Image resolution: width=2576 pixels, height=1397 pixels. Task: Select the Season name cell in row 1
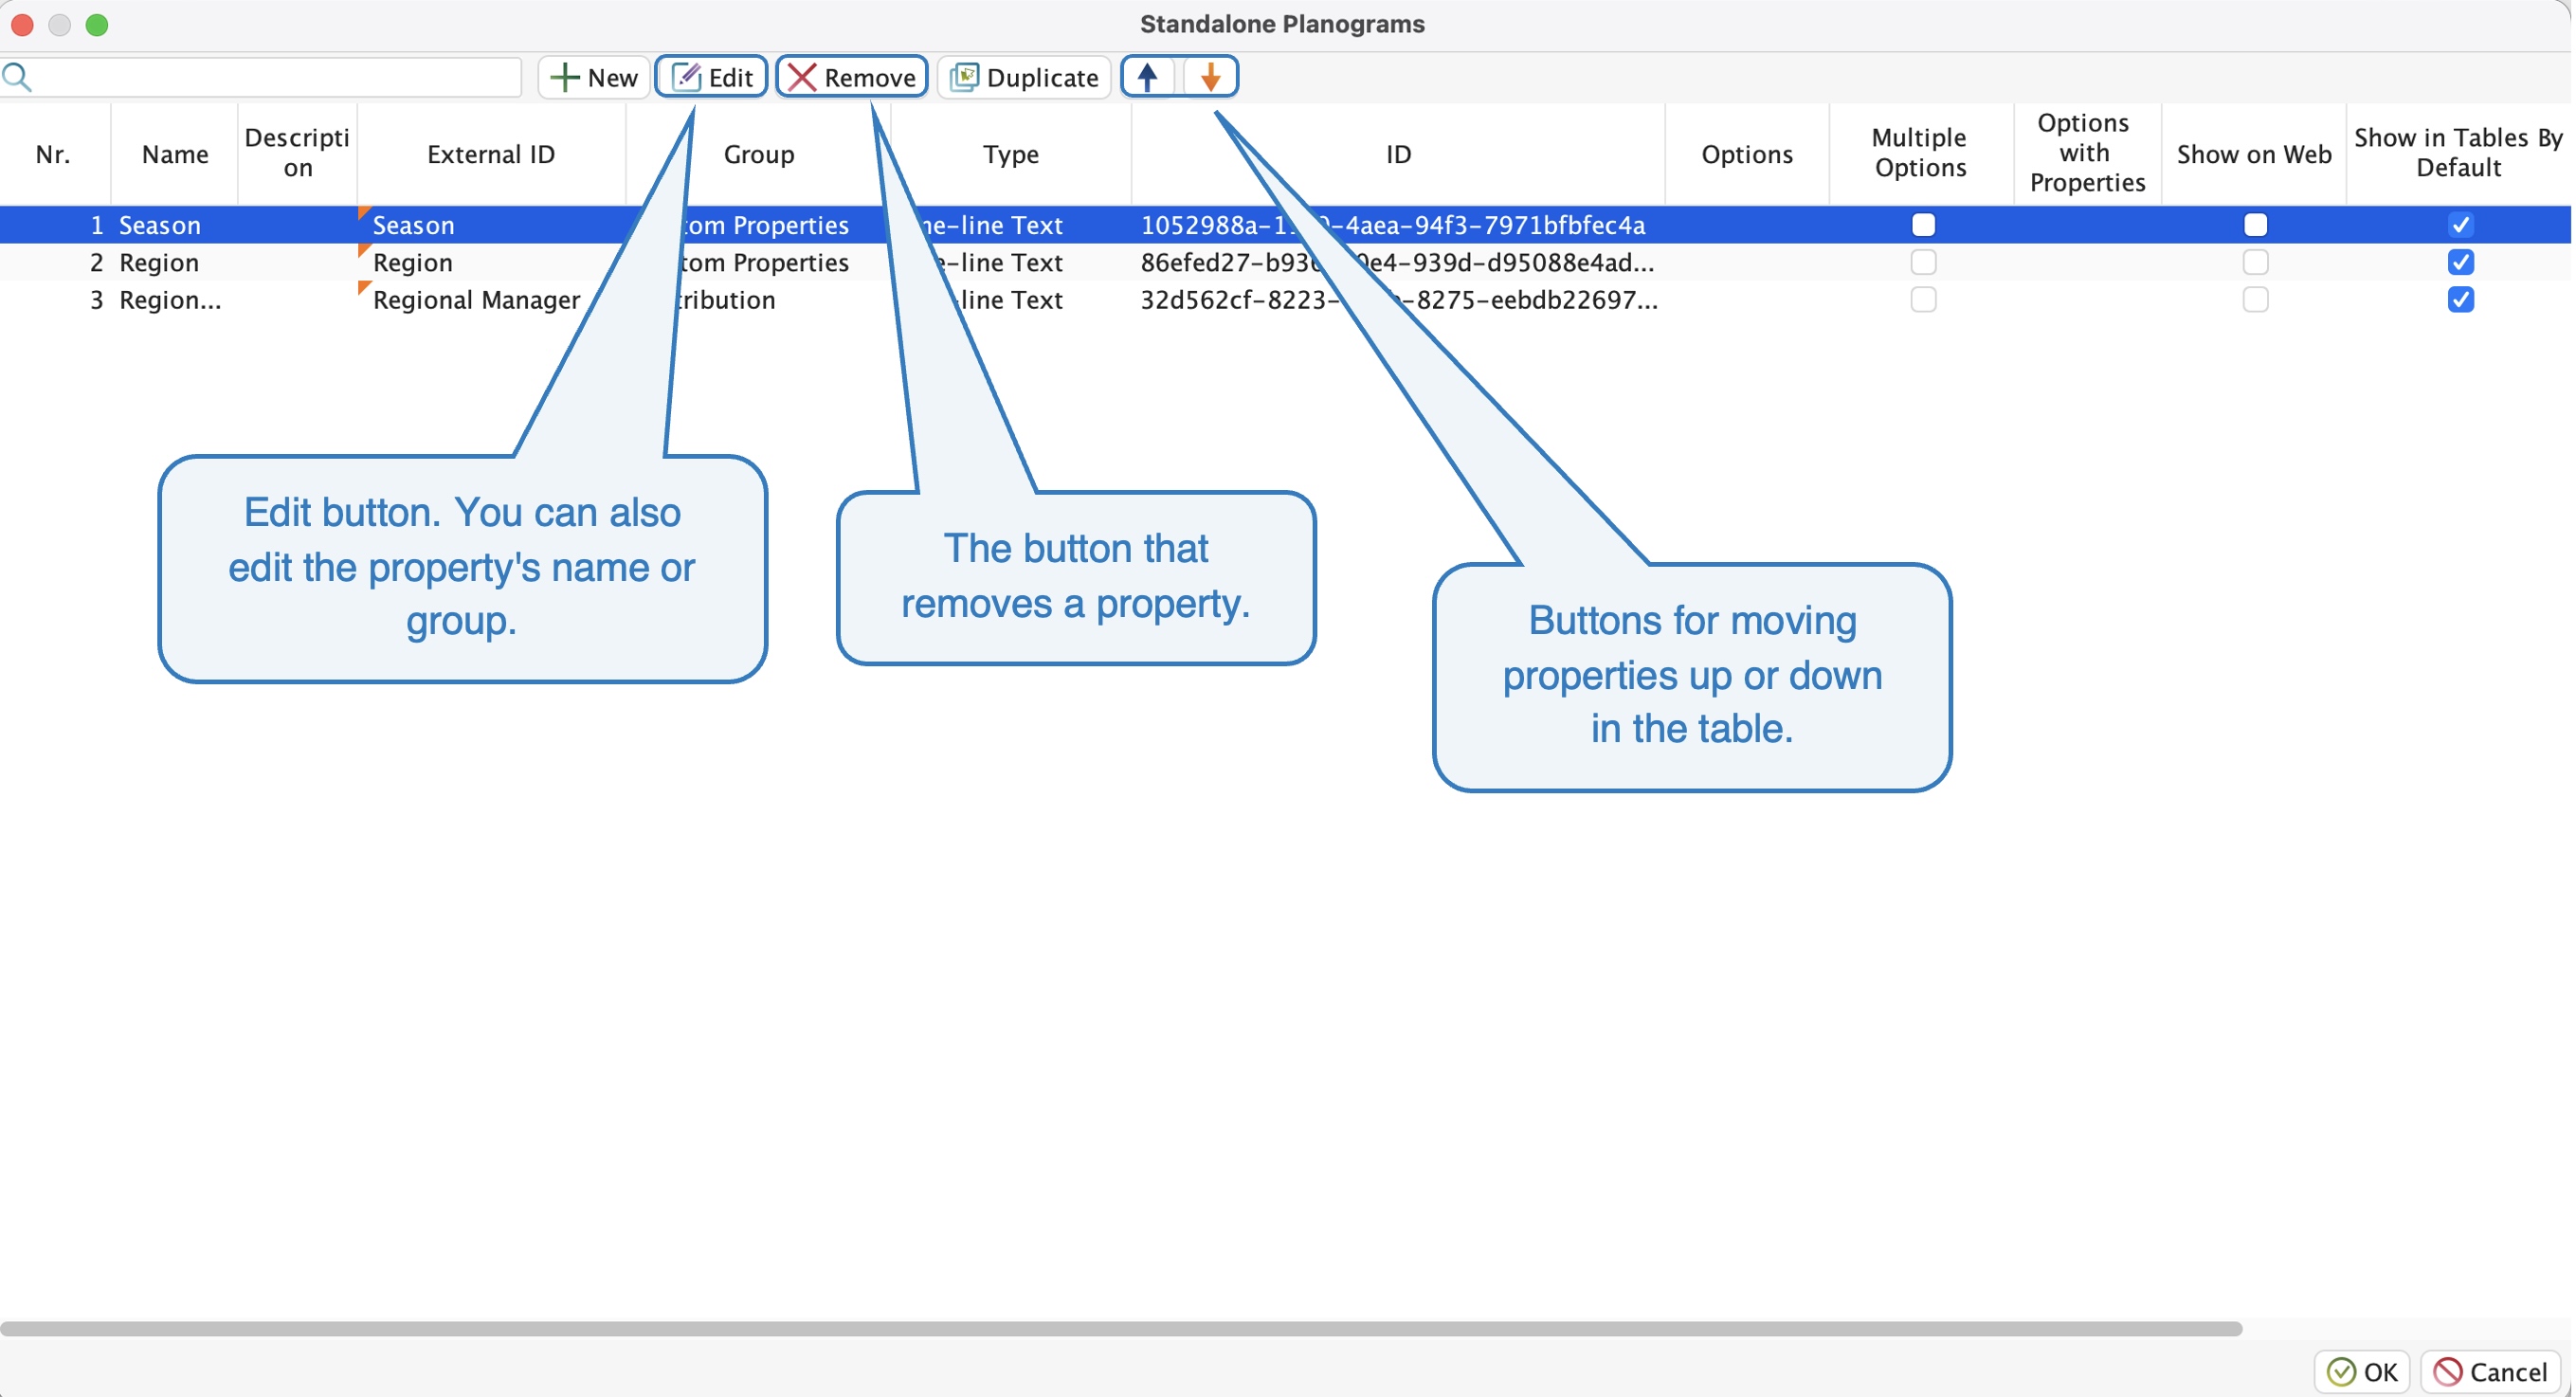click(x=175, y=225)
